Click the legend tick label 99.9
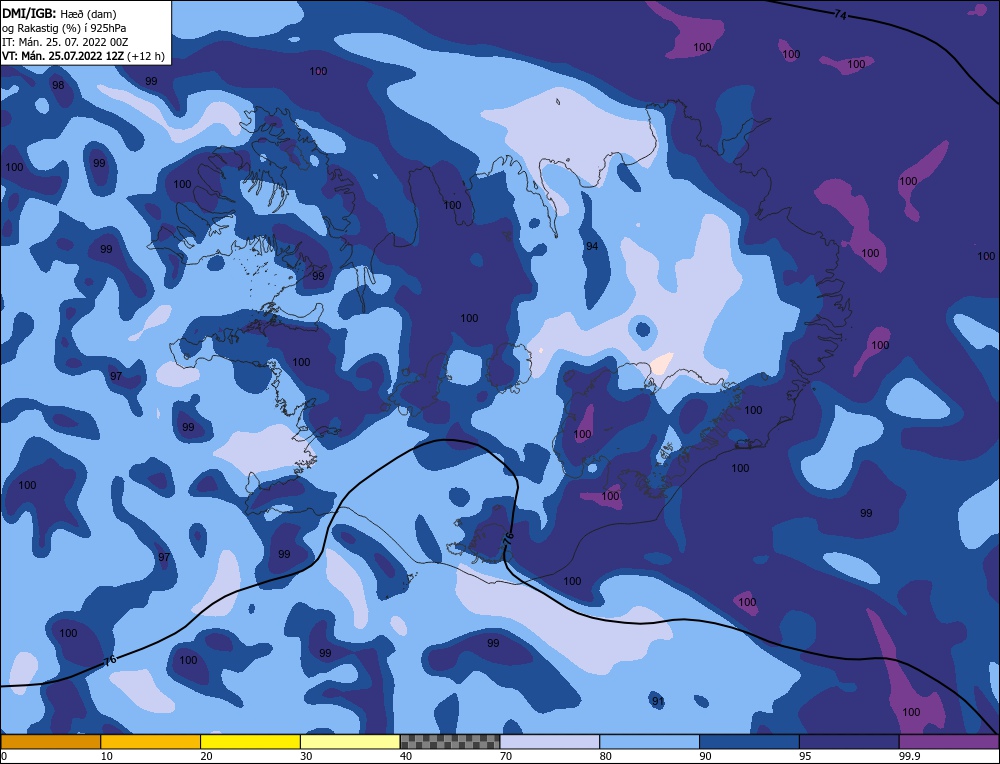 (908, 756)
